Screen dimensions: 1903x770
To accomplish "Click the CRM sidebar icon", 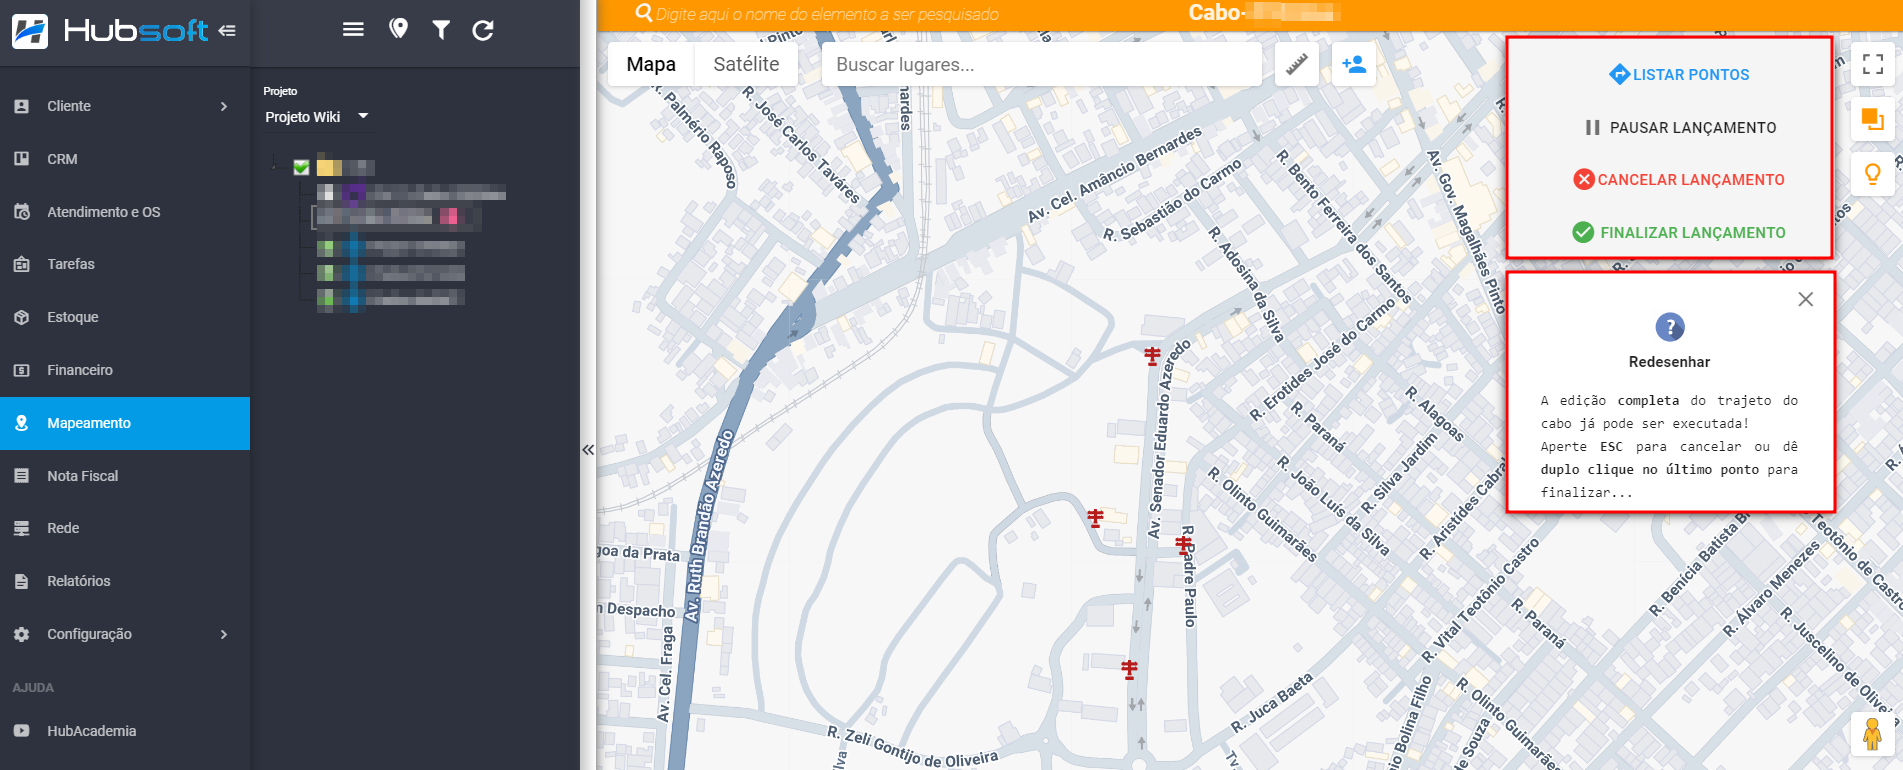I will 22,159.
